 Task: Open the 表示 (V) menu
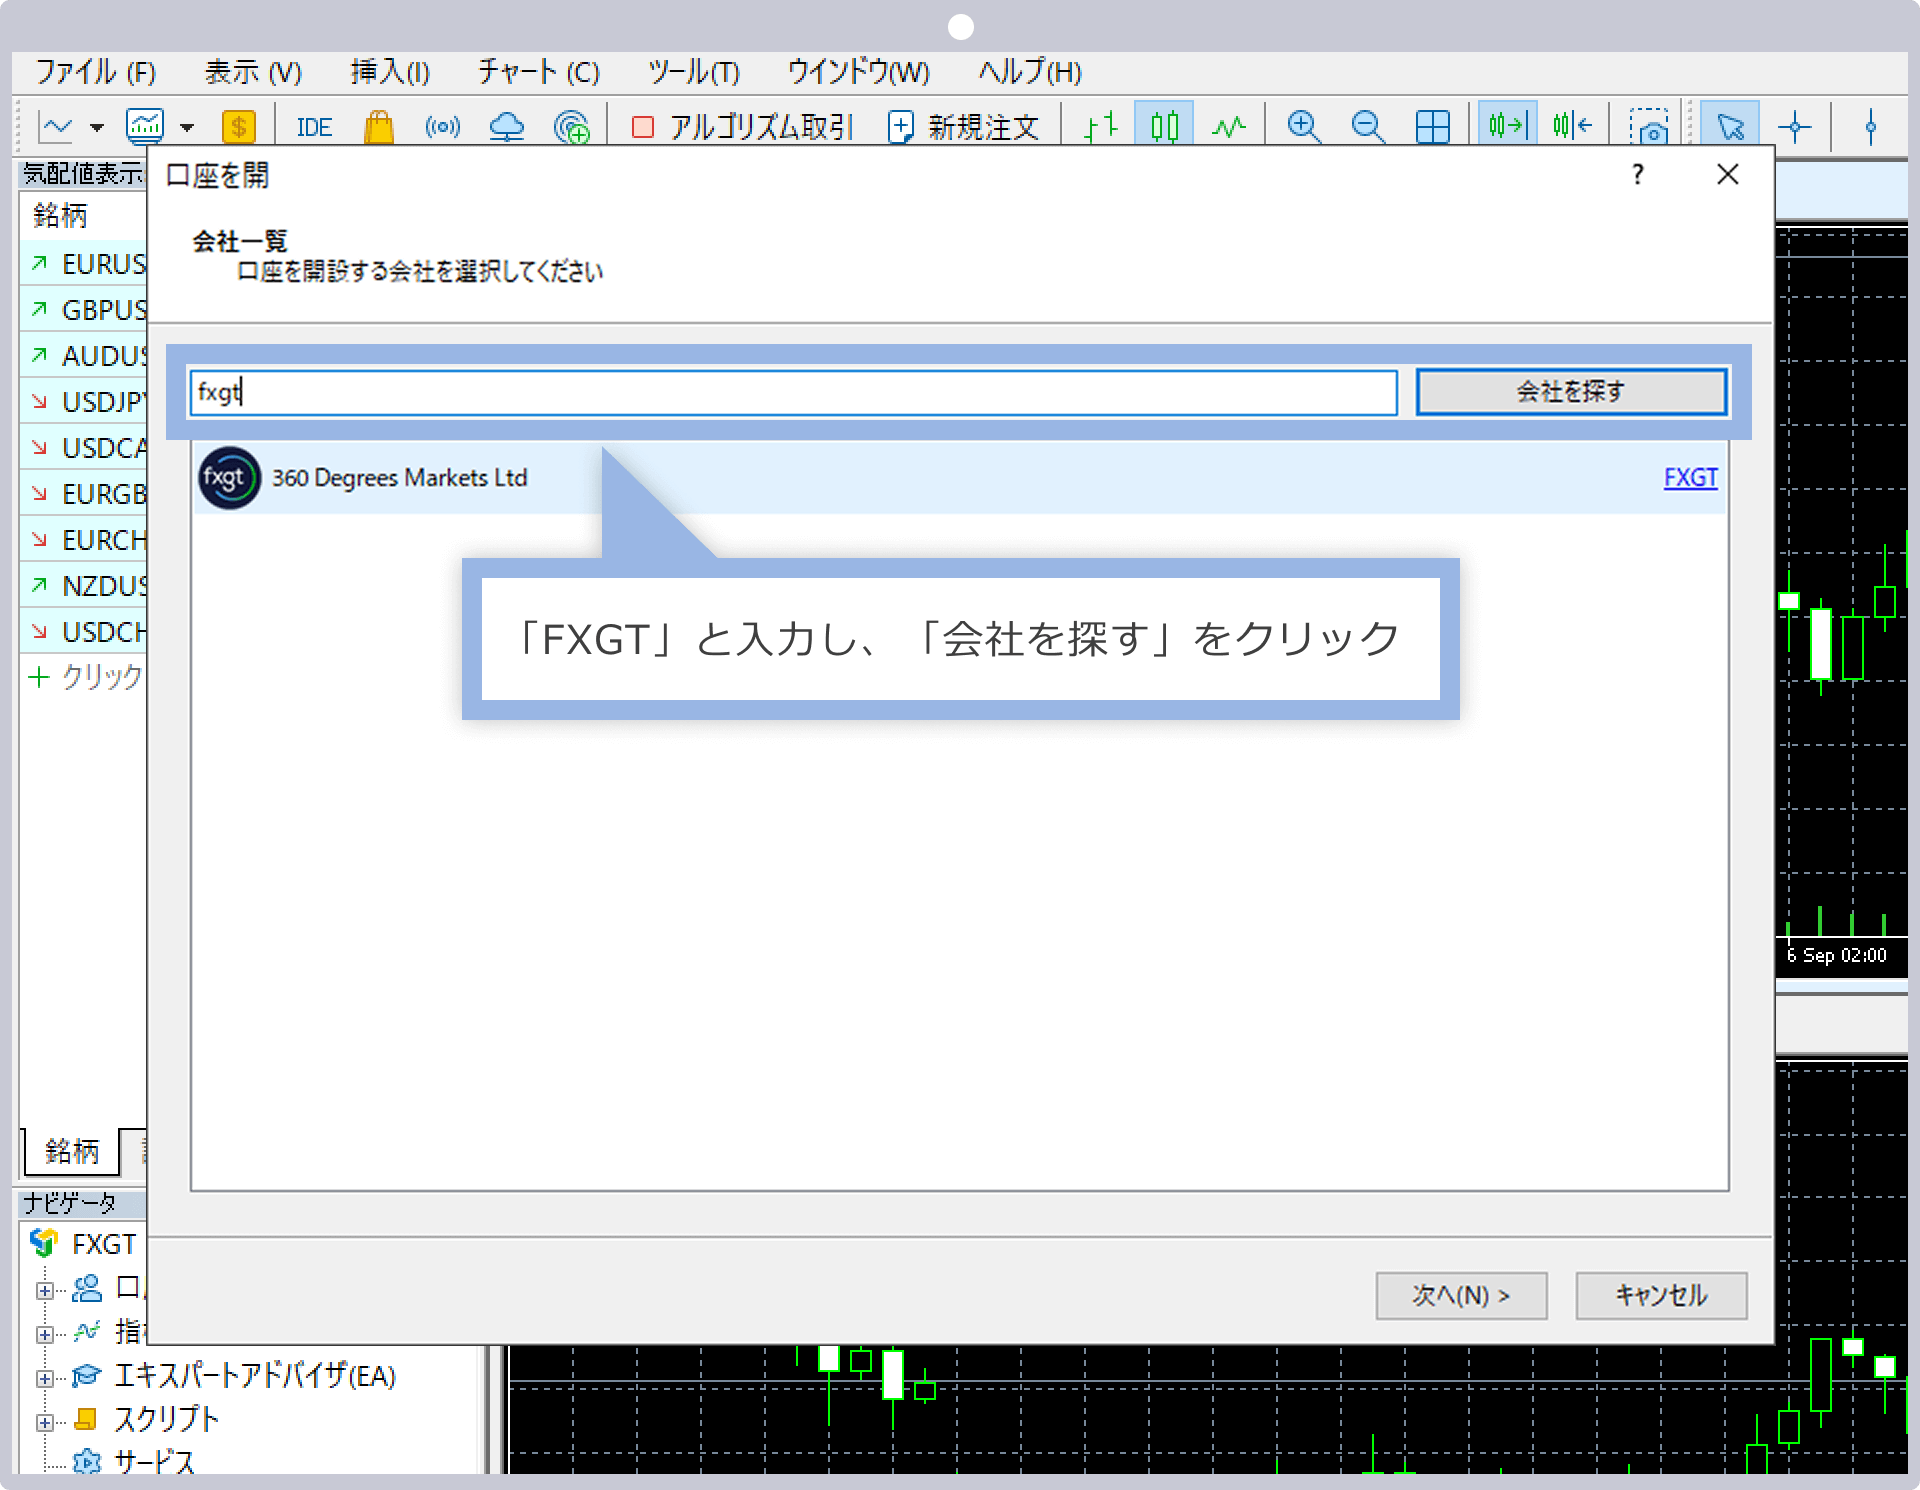point(253,73)
